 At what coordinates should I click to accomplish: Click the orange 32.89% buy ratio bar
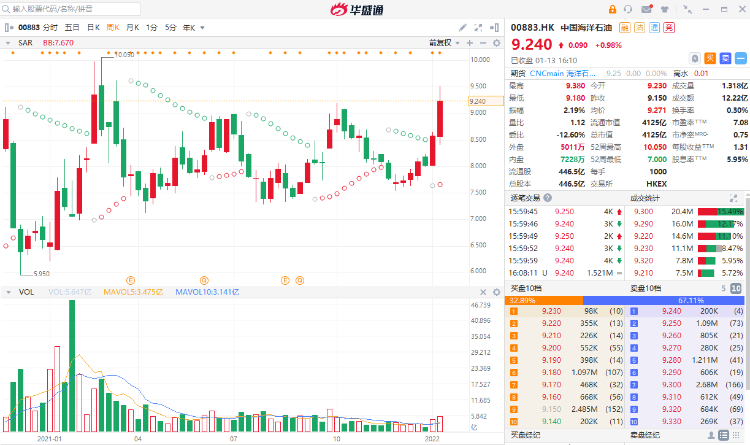544,300
